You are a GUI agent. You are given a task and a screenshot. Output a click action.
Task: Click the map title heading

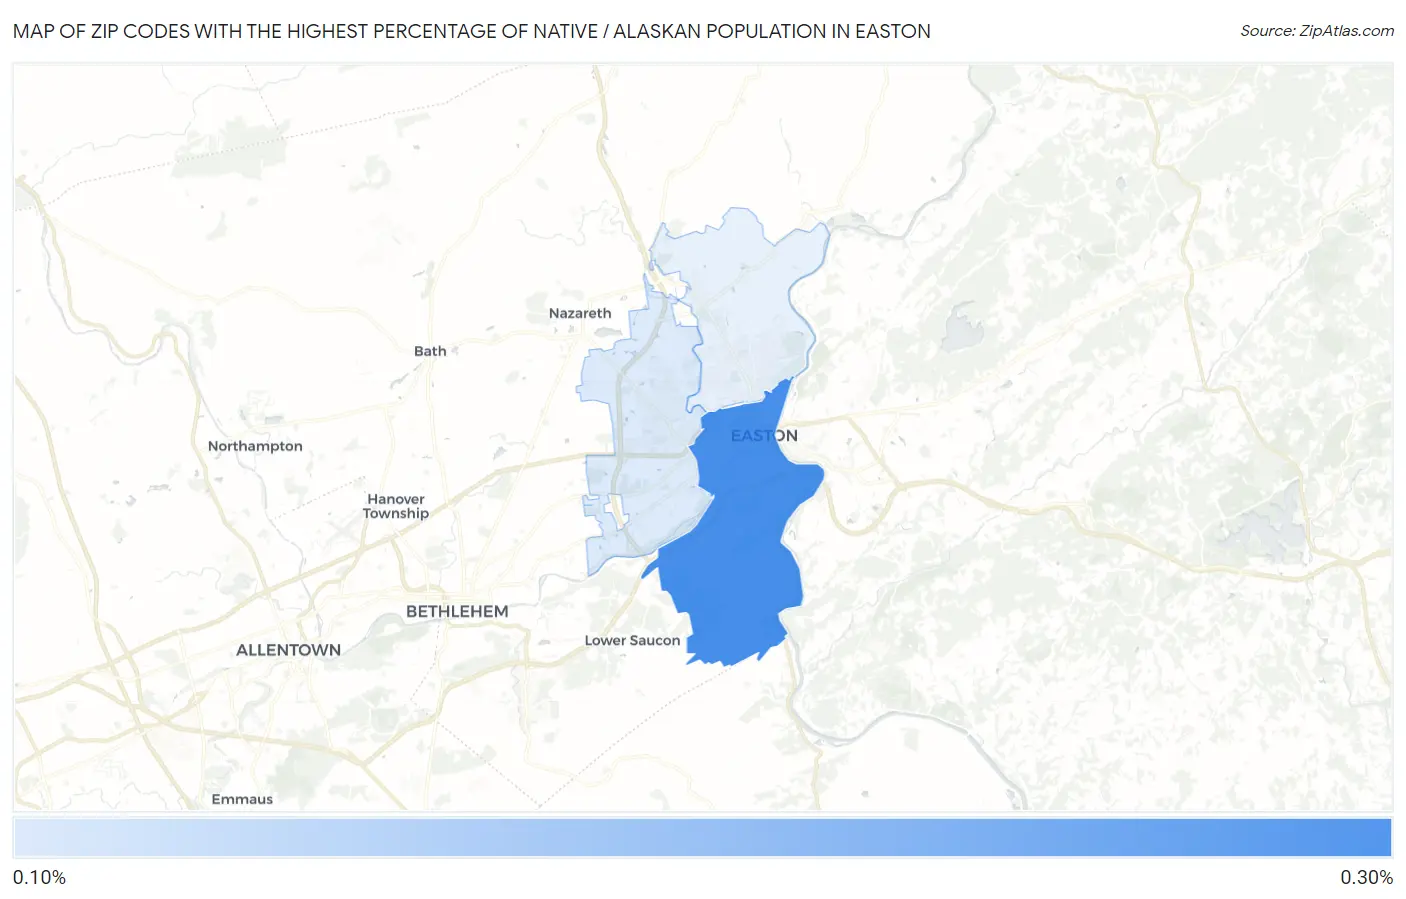point(472,31)
